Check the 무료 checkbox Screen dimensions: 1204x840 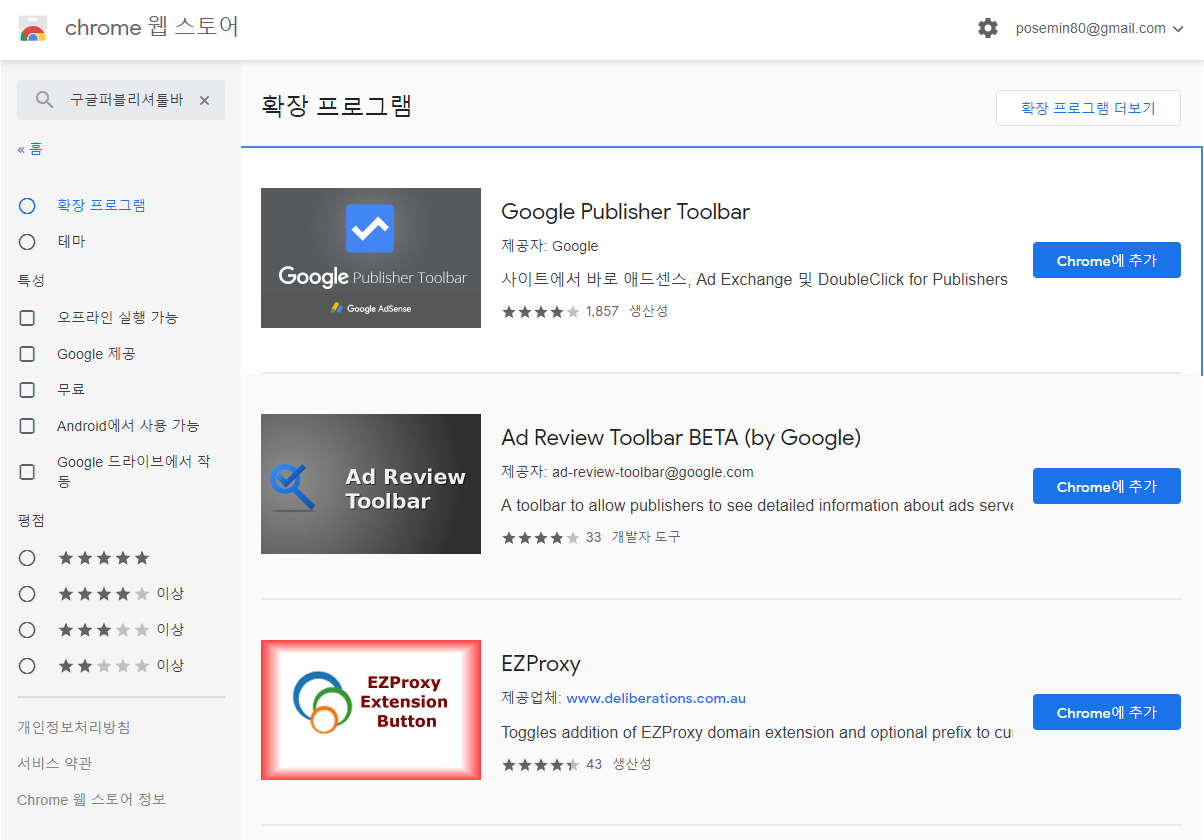[27, 390]
